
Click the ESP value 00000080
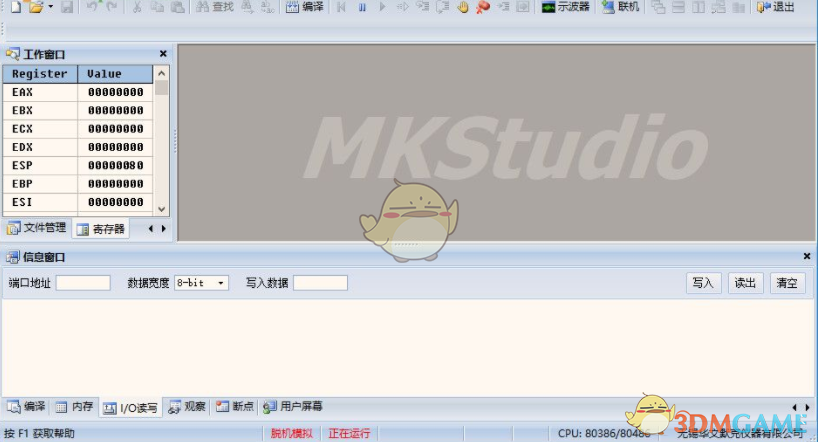[115, 165]
